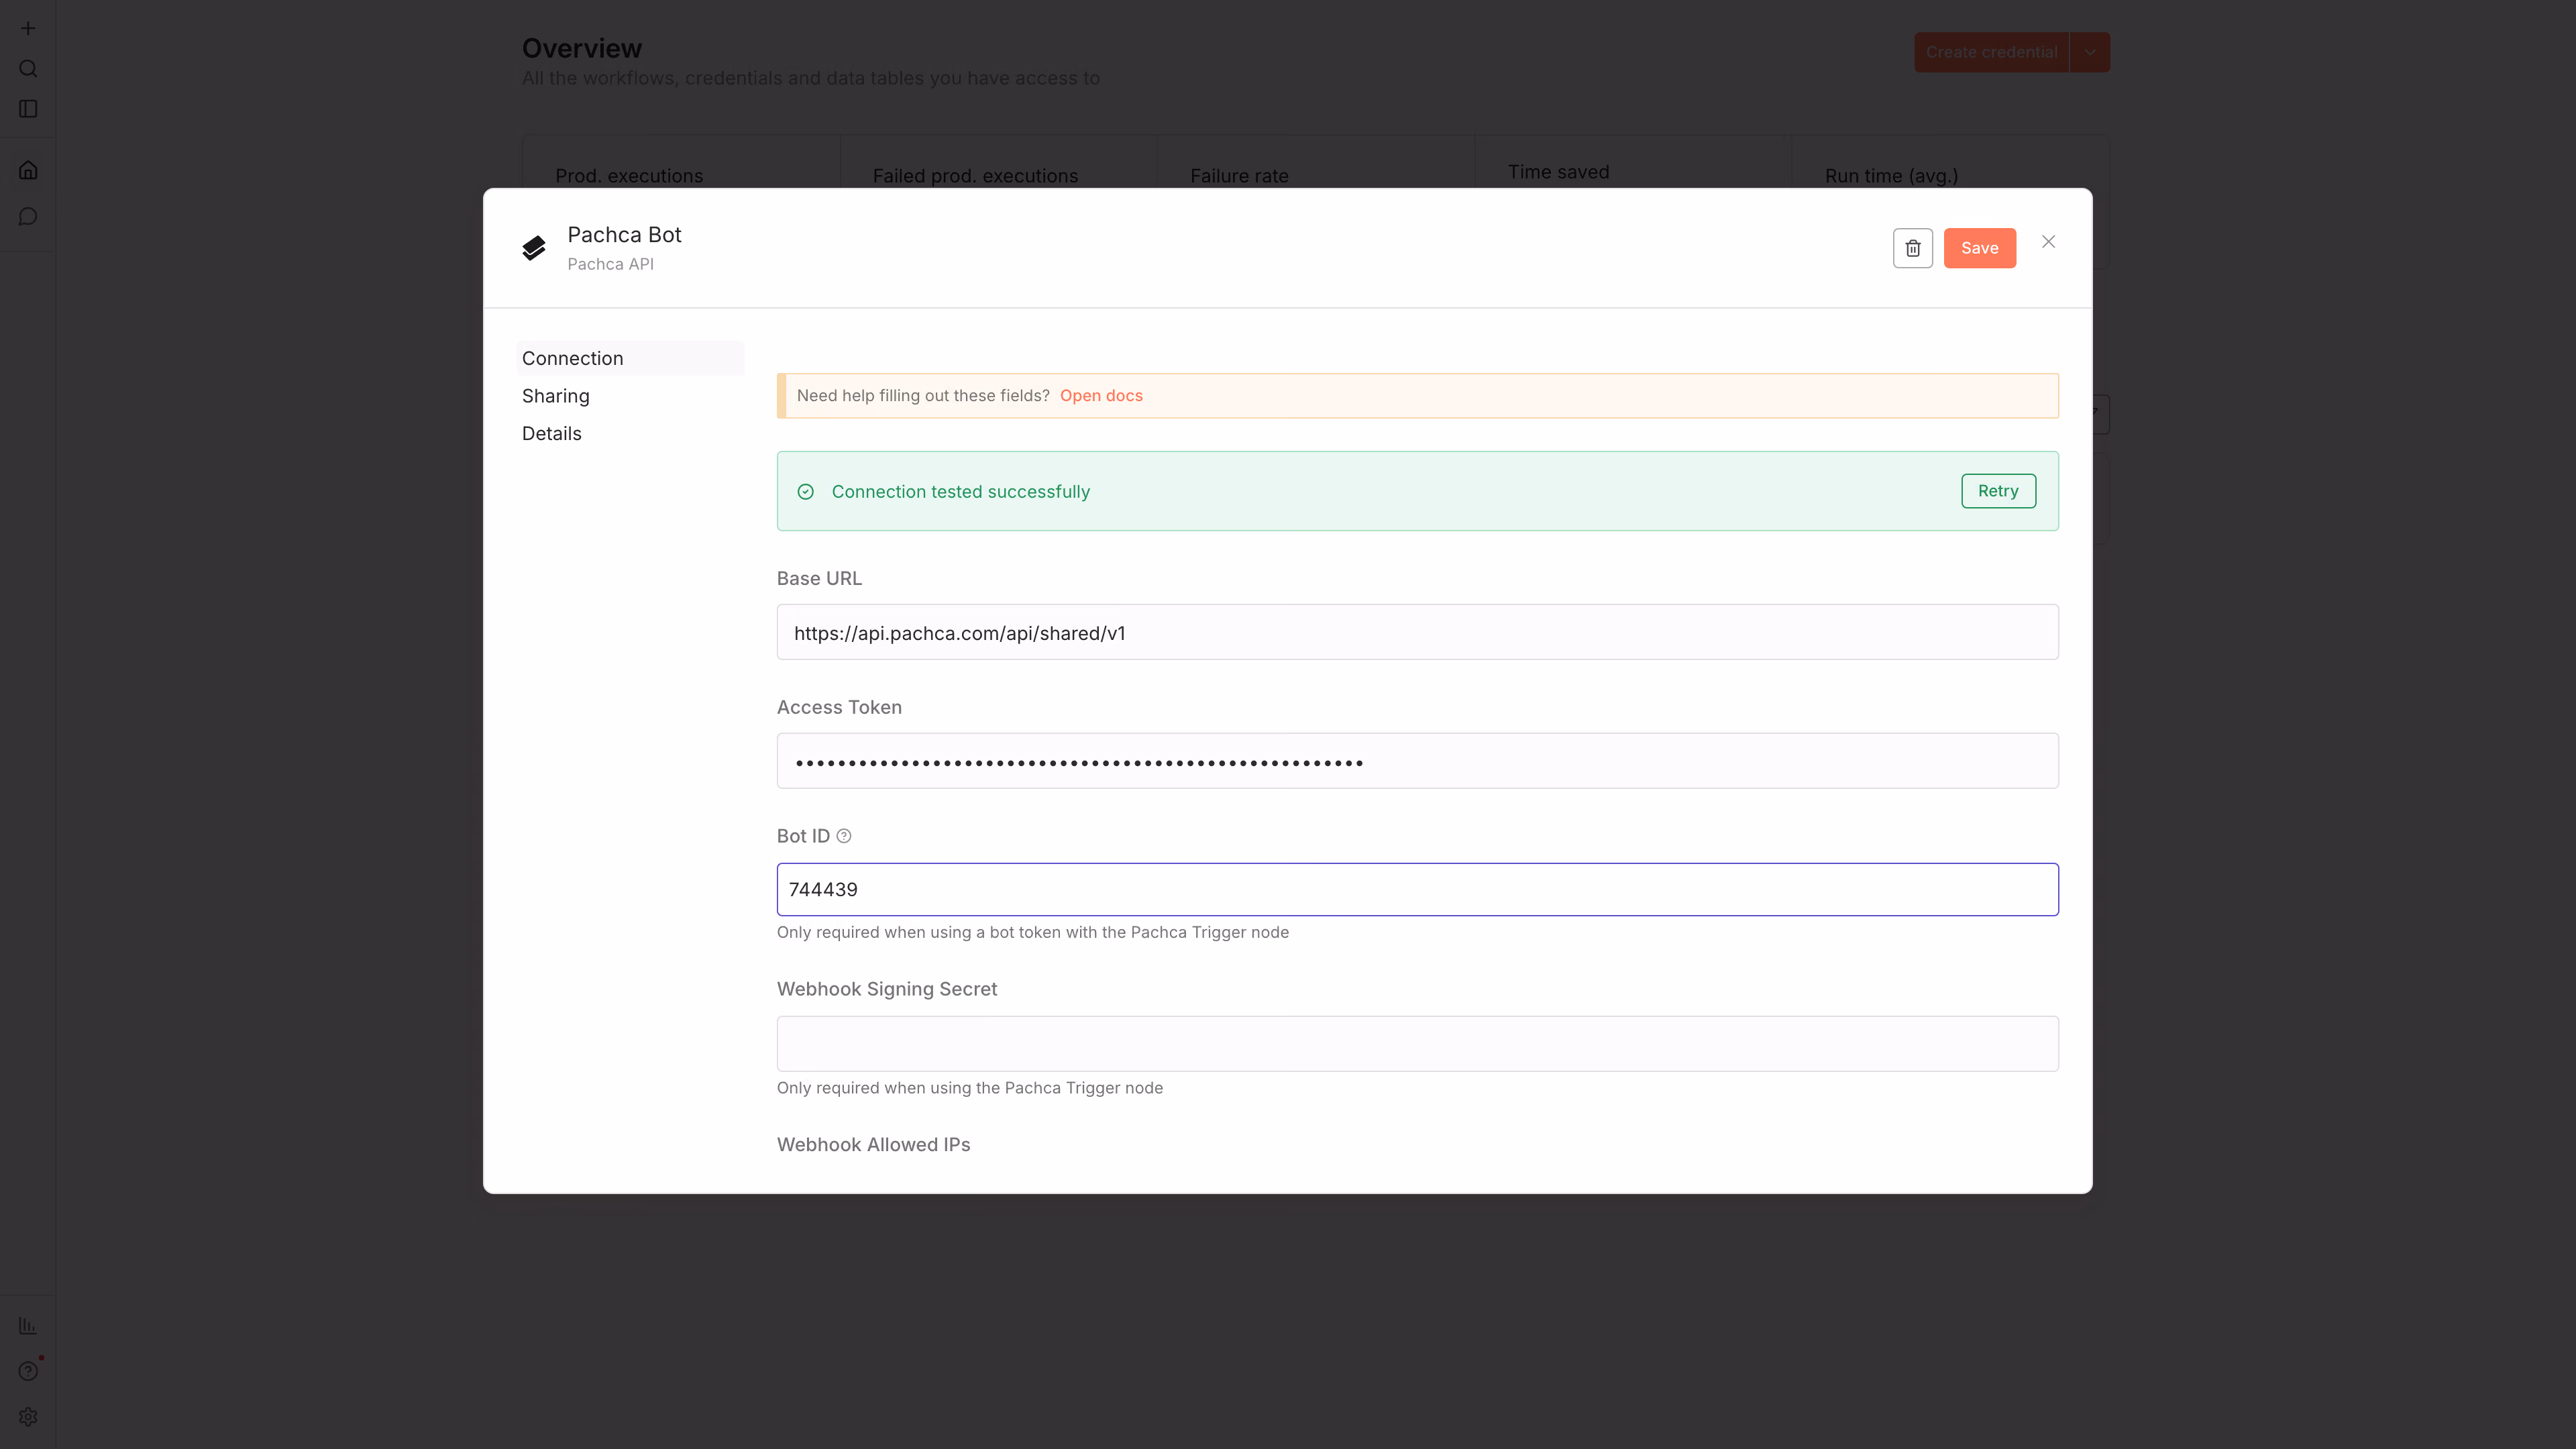Click into the Webhook Signing Secret field
2576x1449 pixels.
1417,1043
